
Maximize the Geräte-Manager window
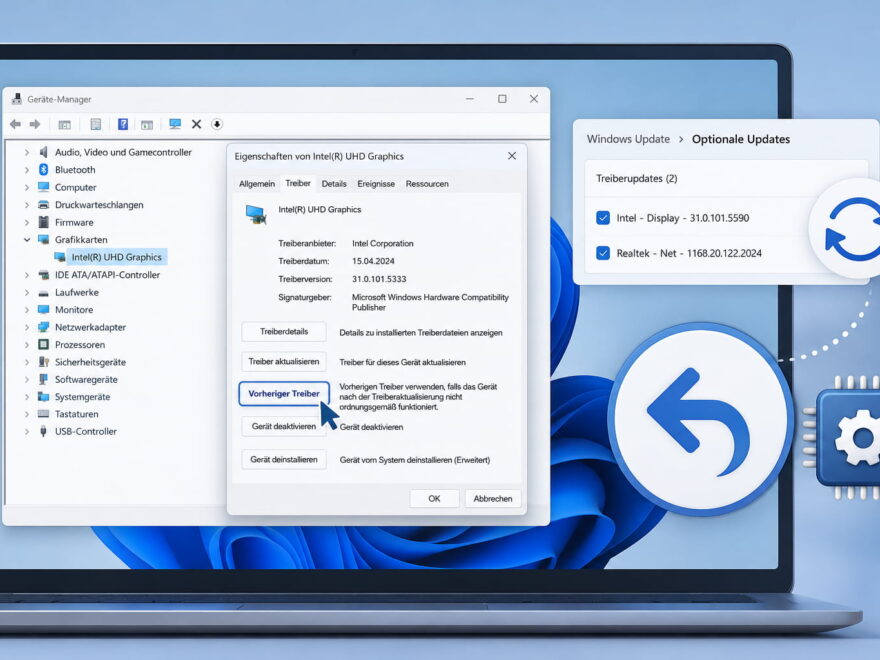(502, 99)
